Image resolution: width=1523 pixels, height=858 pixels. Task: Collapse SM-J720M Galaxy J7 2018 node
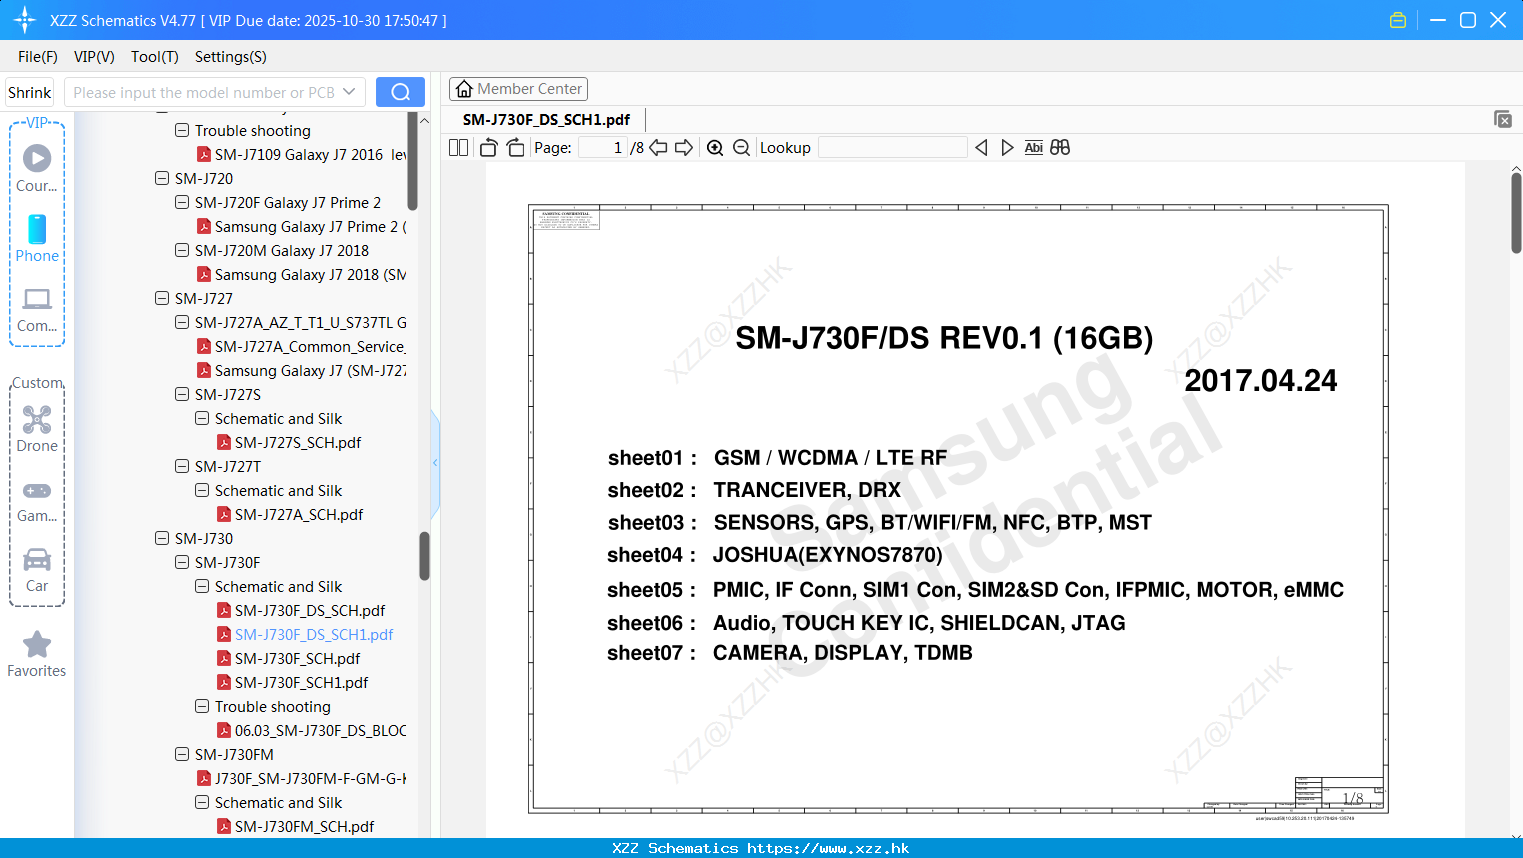[182, 250]
